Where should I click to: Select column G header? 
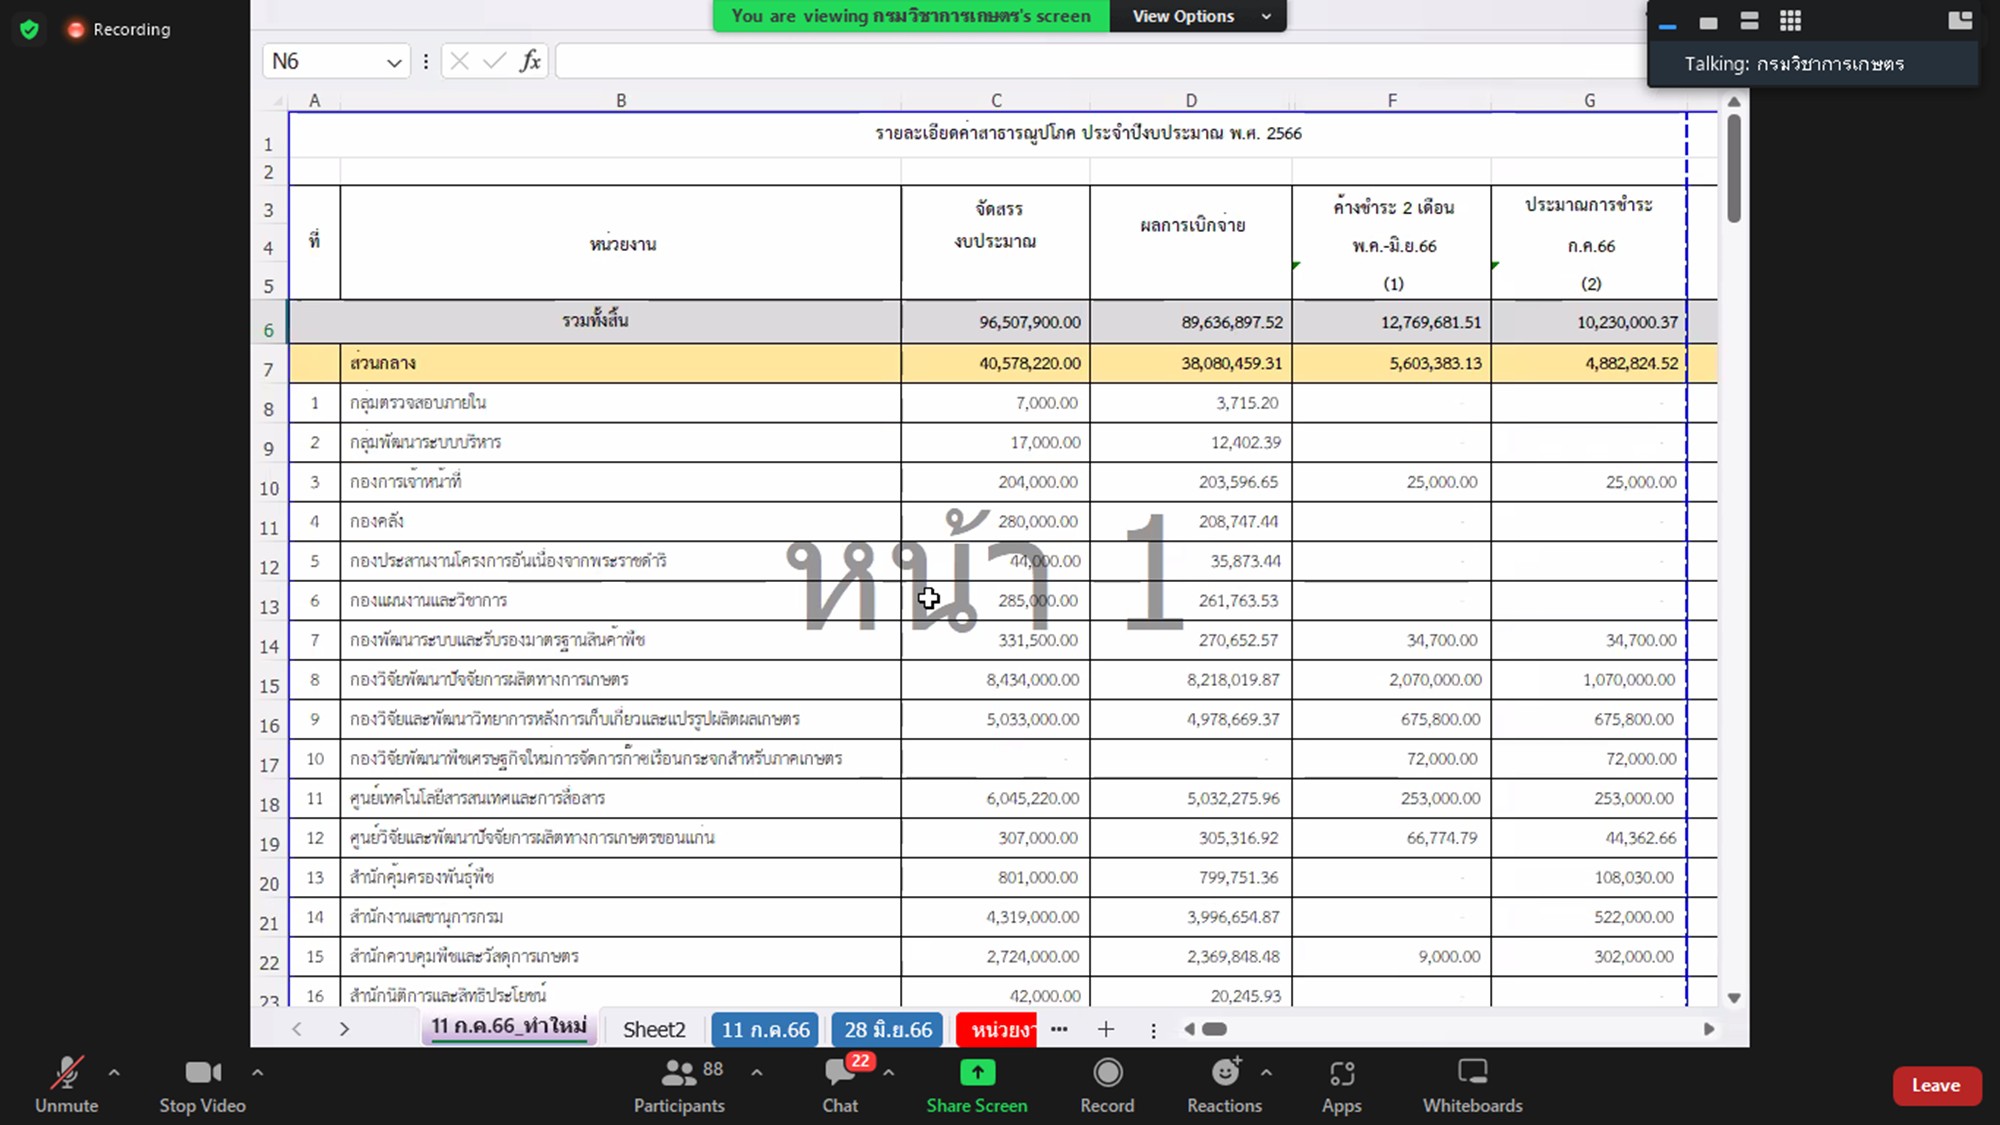pyautogui.click(x=1589, y=100)
